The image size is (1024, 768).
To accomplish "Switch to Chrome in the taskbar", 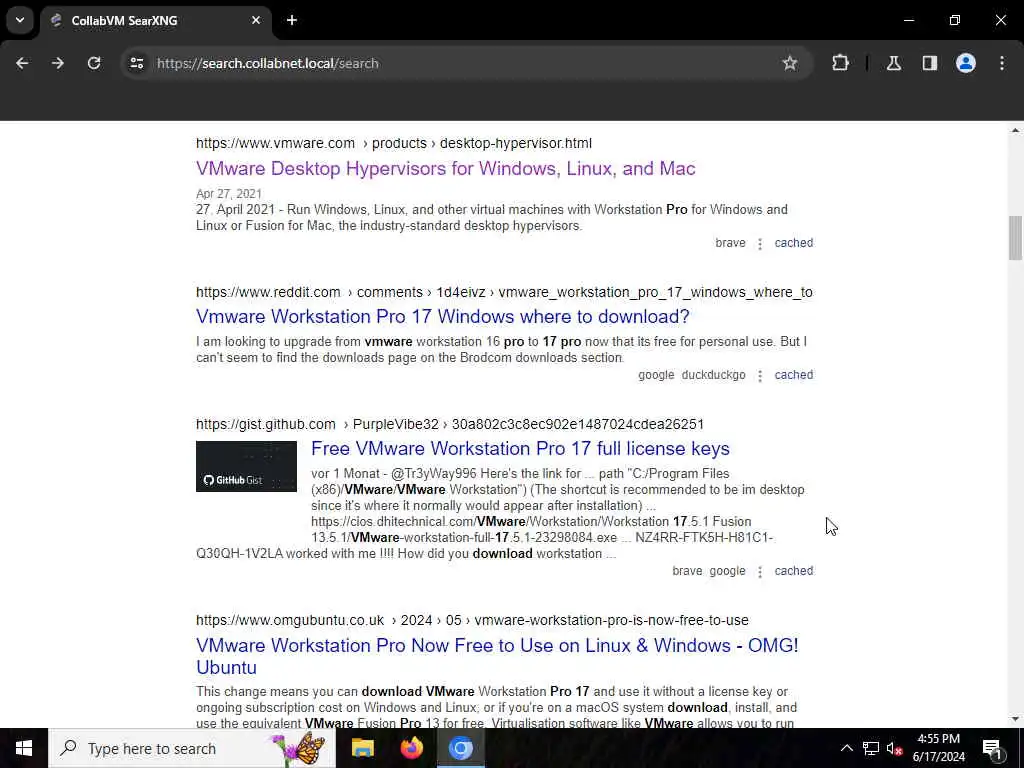I will point(460,748).
